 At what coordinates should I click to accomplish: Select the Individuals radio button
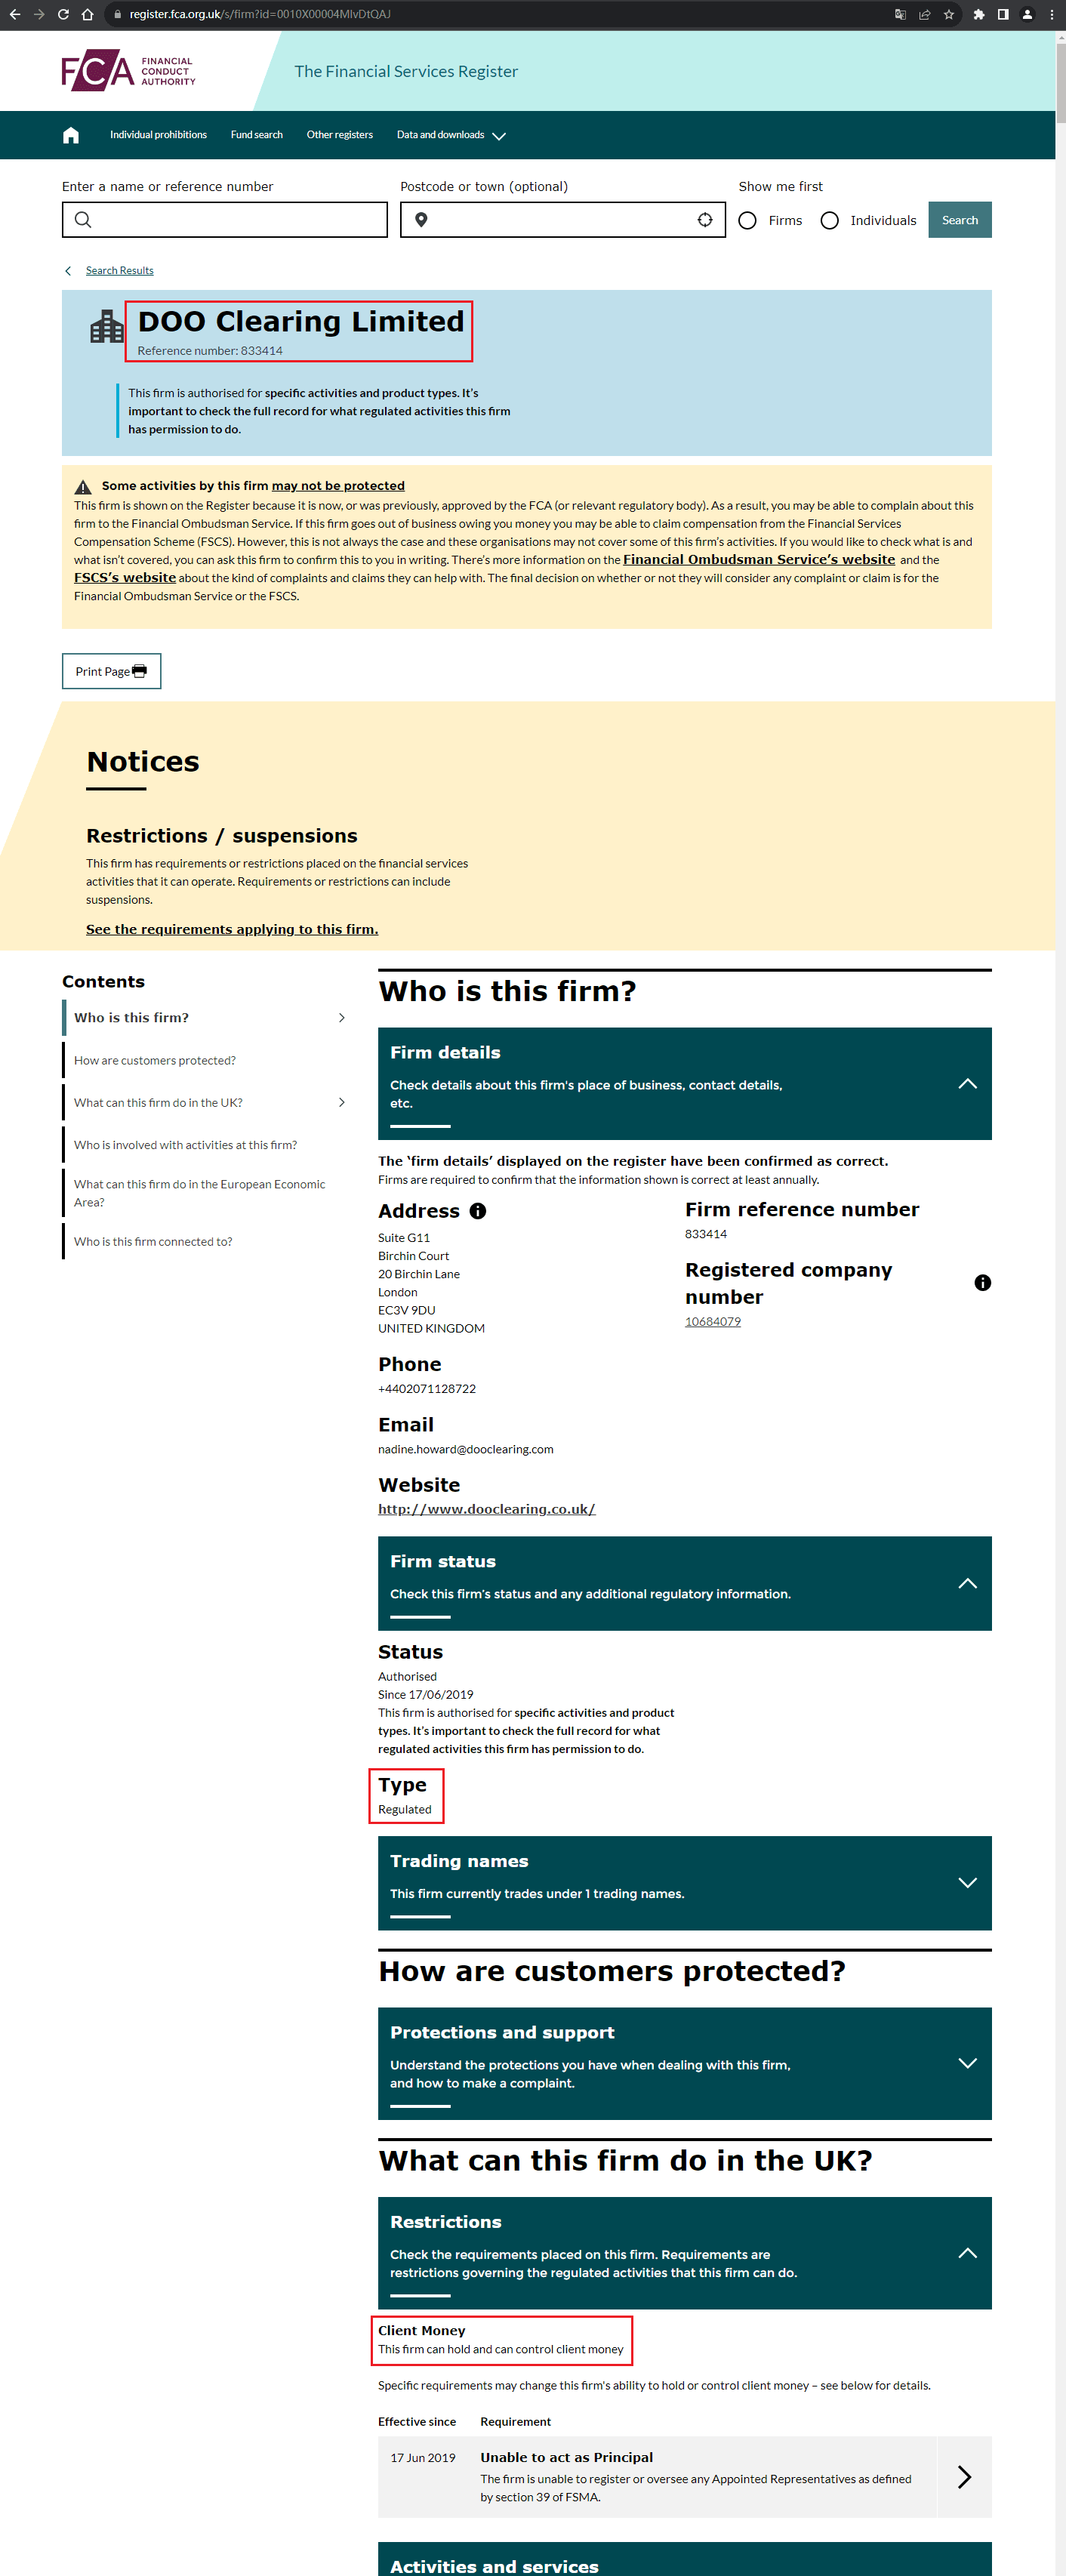click(829, 220)
